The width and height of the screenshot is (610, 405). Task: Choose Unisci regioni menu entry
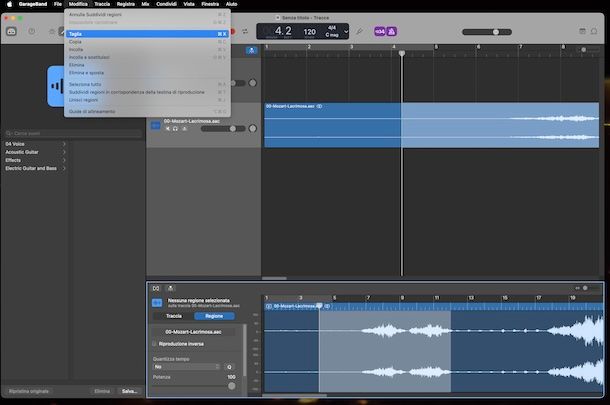coord(147,100)
